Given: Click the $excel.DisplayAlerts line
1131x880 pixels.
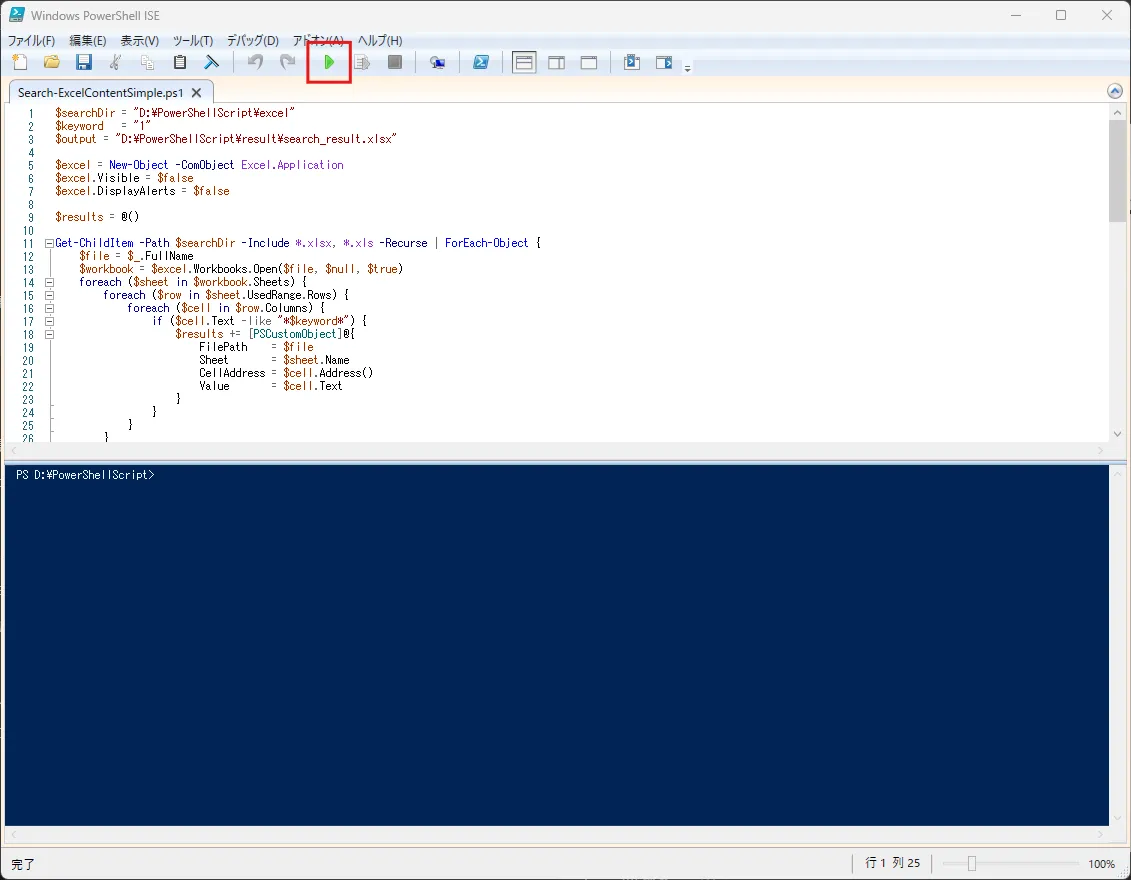Looking at the screenshot, I should 142,190.
